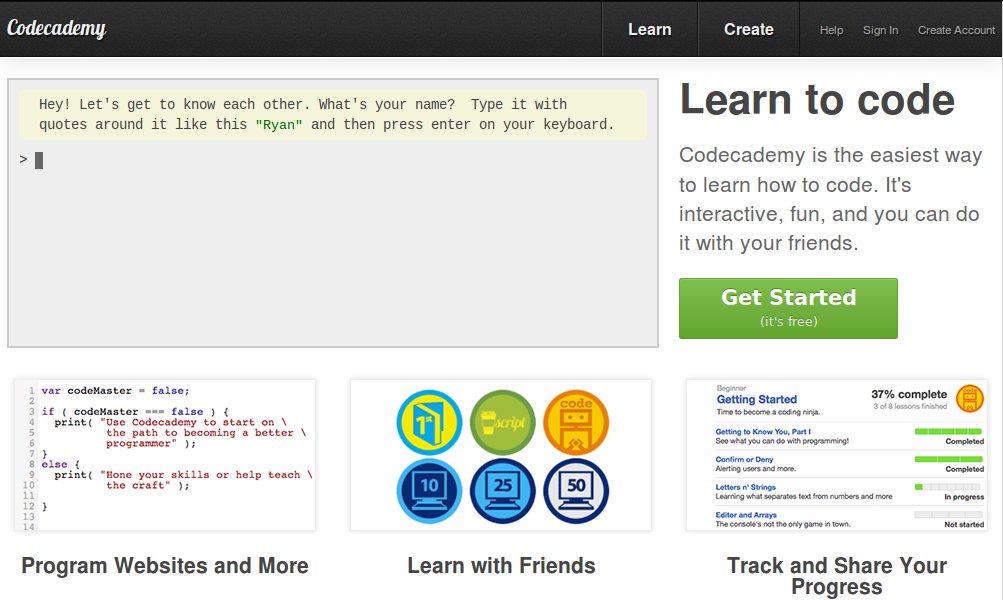Open the Learn menu item
Viewport: 1003px width, 600px height.
click(650, 29)
